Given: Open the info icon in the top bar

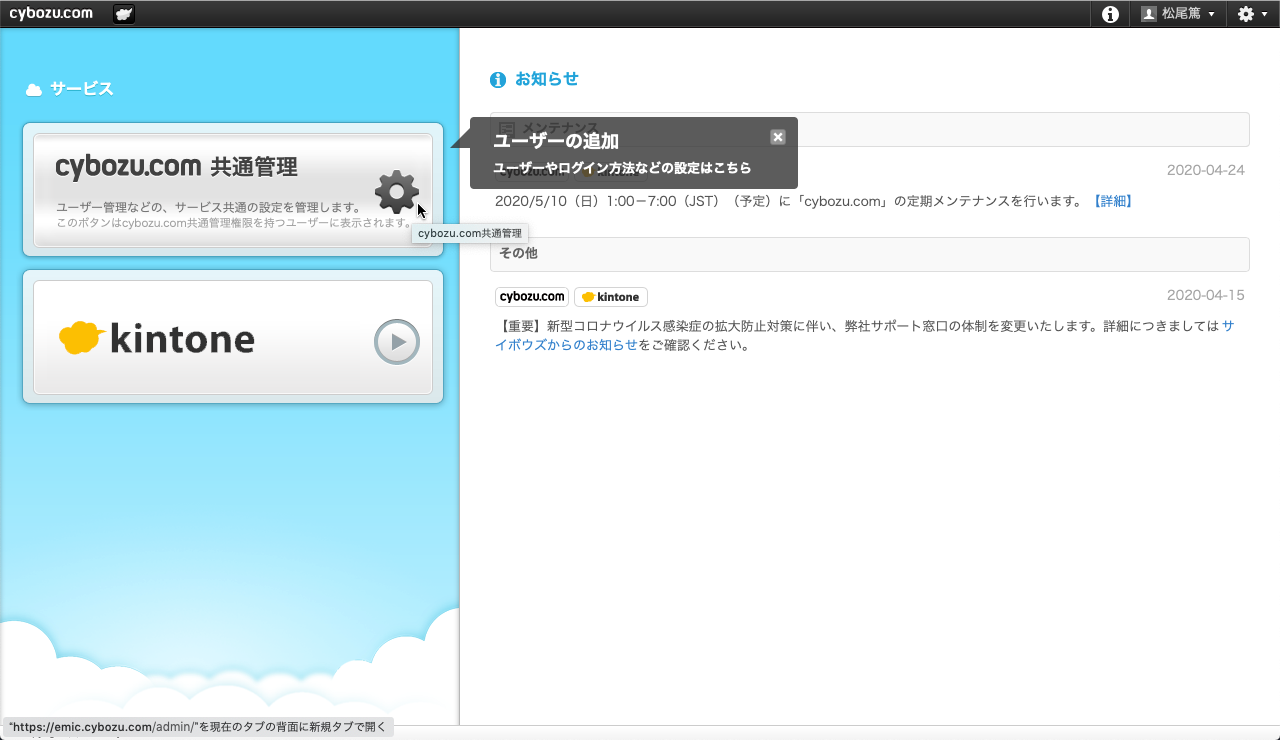Looking at the screenshot, I should coord(1110,14).
